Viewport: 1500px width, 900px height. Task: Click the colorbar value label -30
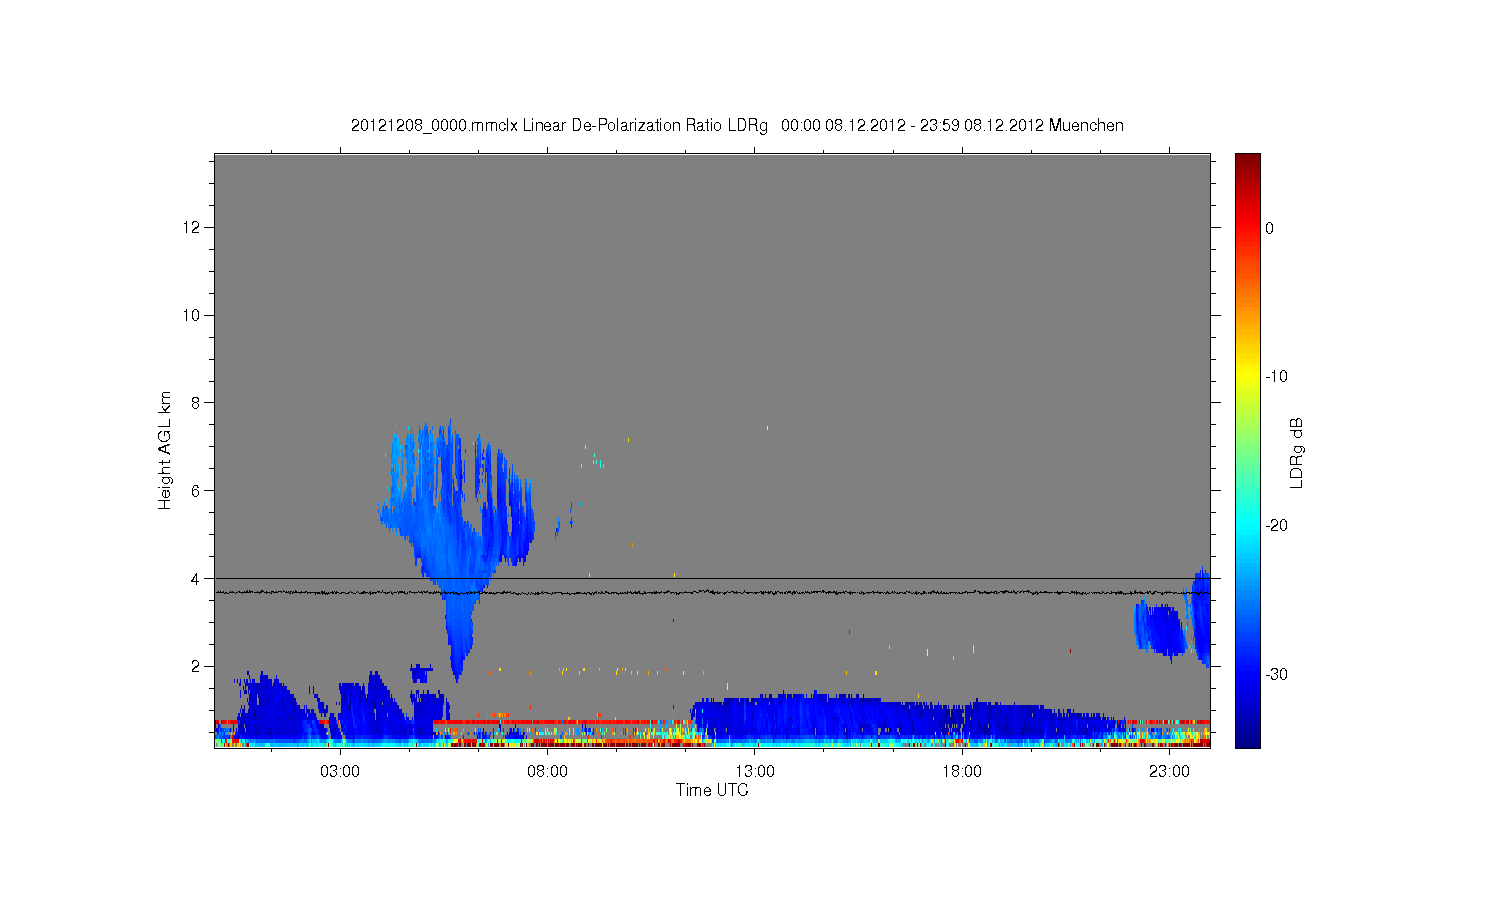pos(1276,675)
